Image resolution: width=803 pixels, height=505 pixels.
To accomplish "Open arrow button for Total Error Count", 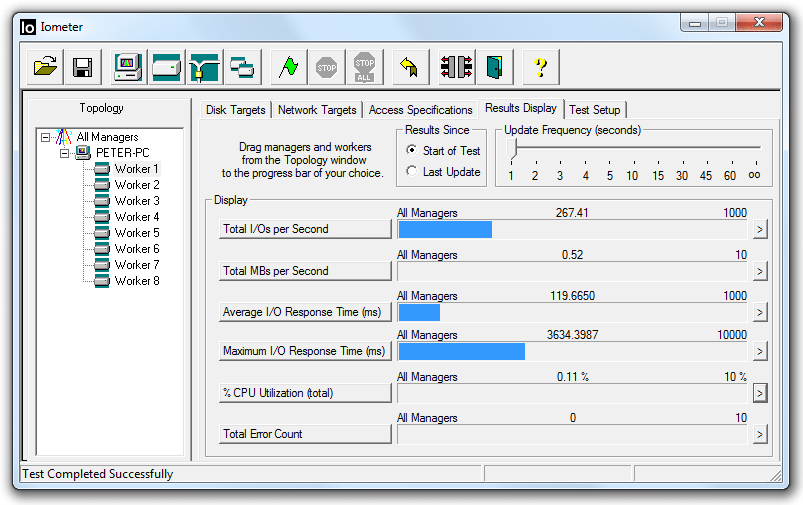I will pos(760,434).
